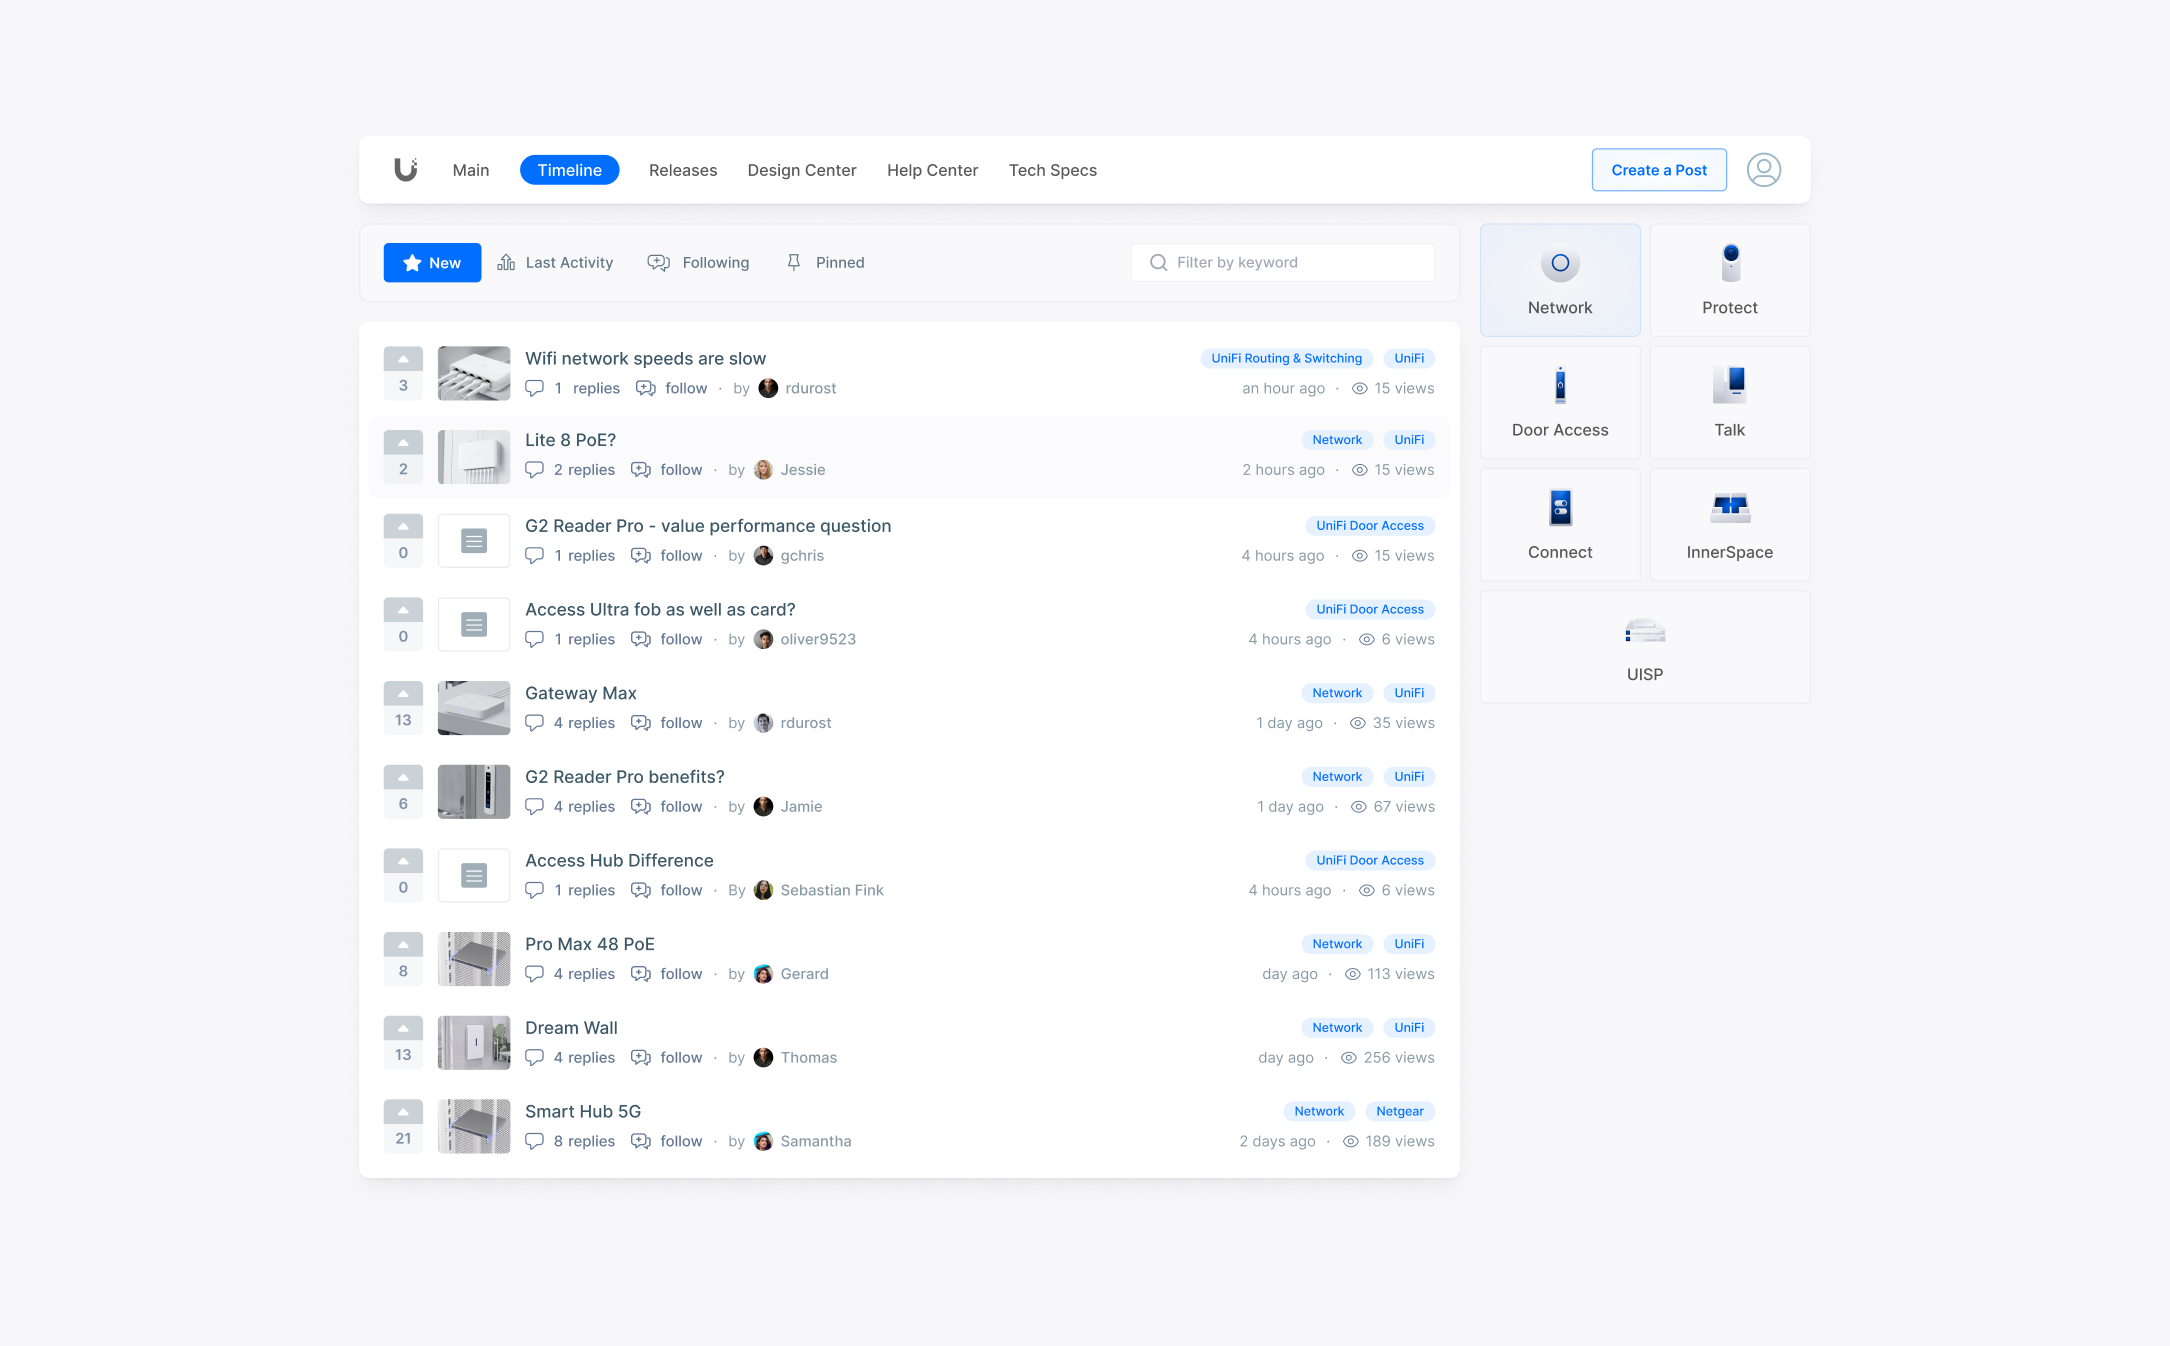2170x1346 pixels.
Task: Click the Ubiquiti logo icon
Action: tap(405, 169)
